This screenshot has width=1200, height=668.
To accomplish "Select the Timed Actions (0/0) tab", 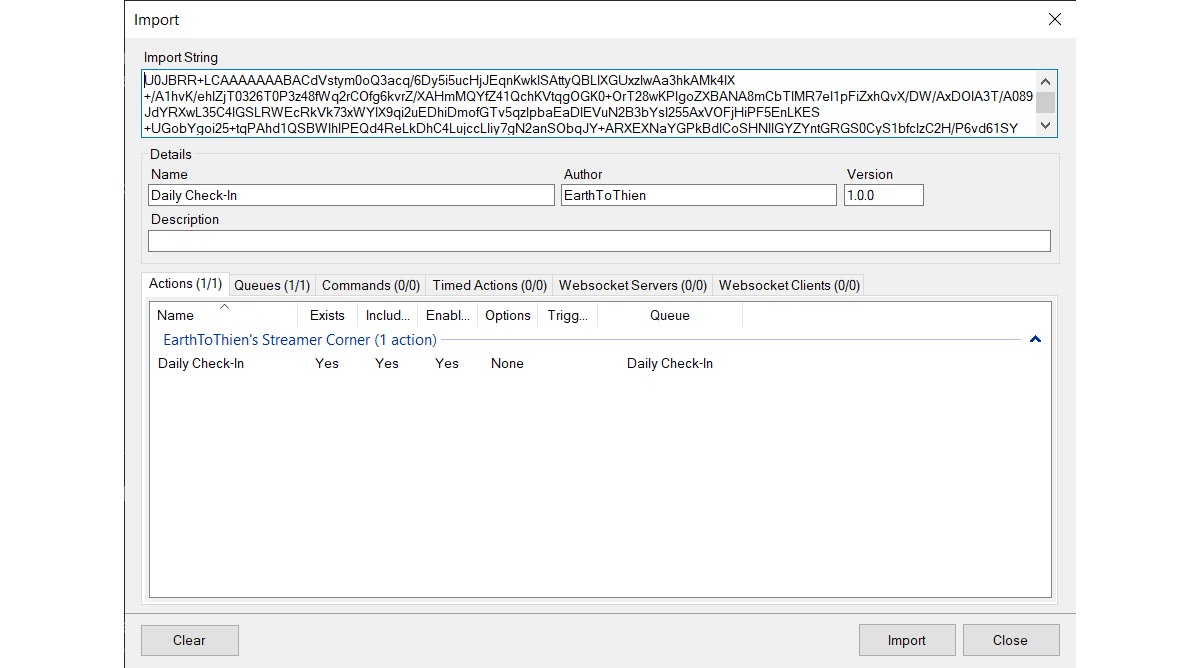I will click(489, 285).
